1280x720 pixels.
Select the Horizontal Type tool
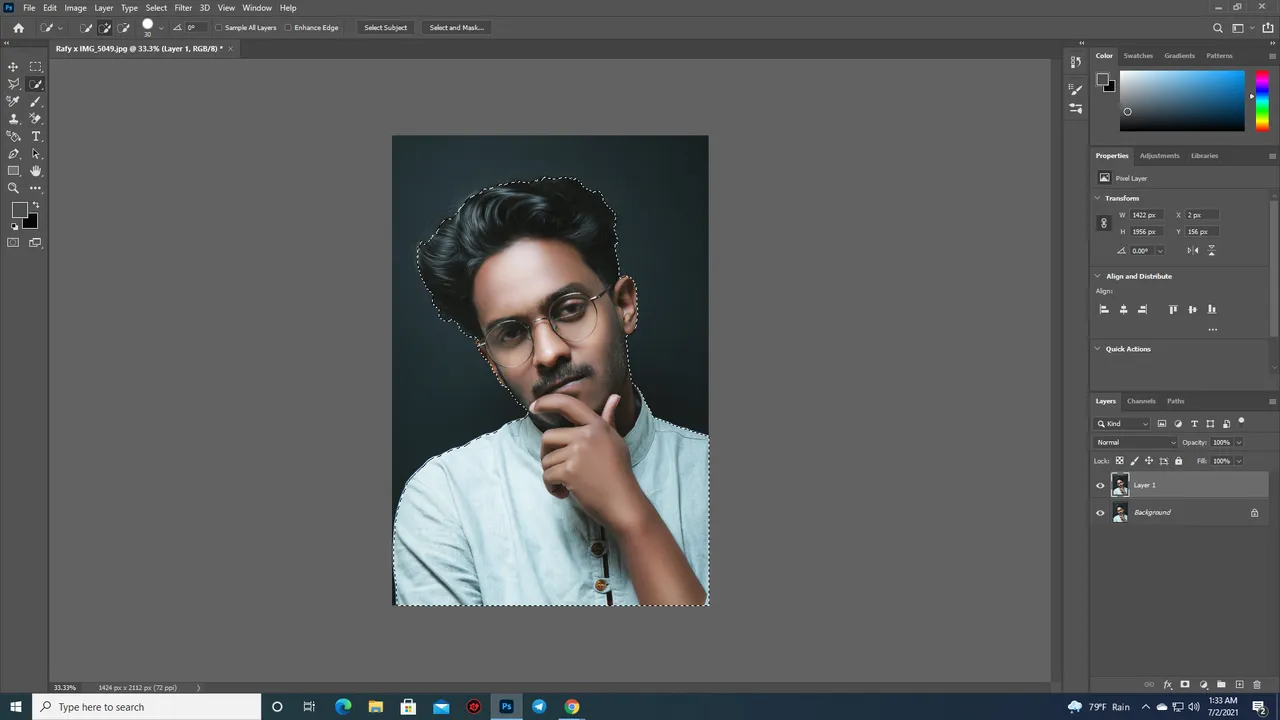click(36, 136)
